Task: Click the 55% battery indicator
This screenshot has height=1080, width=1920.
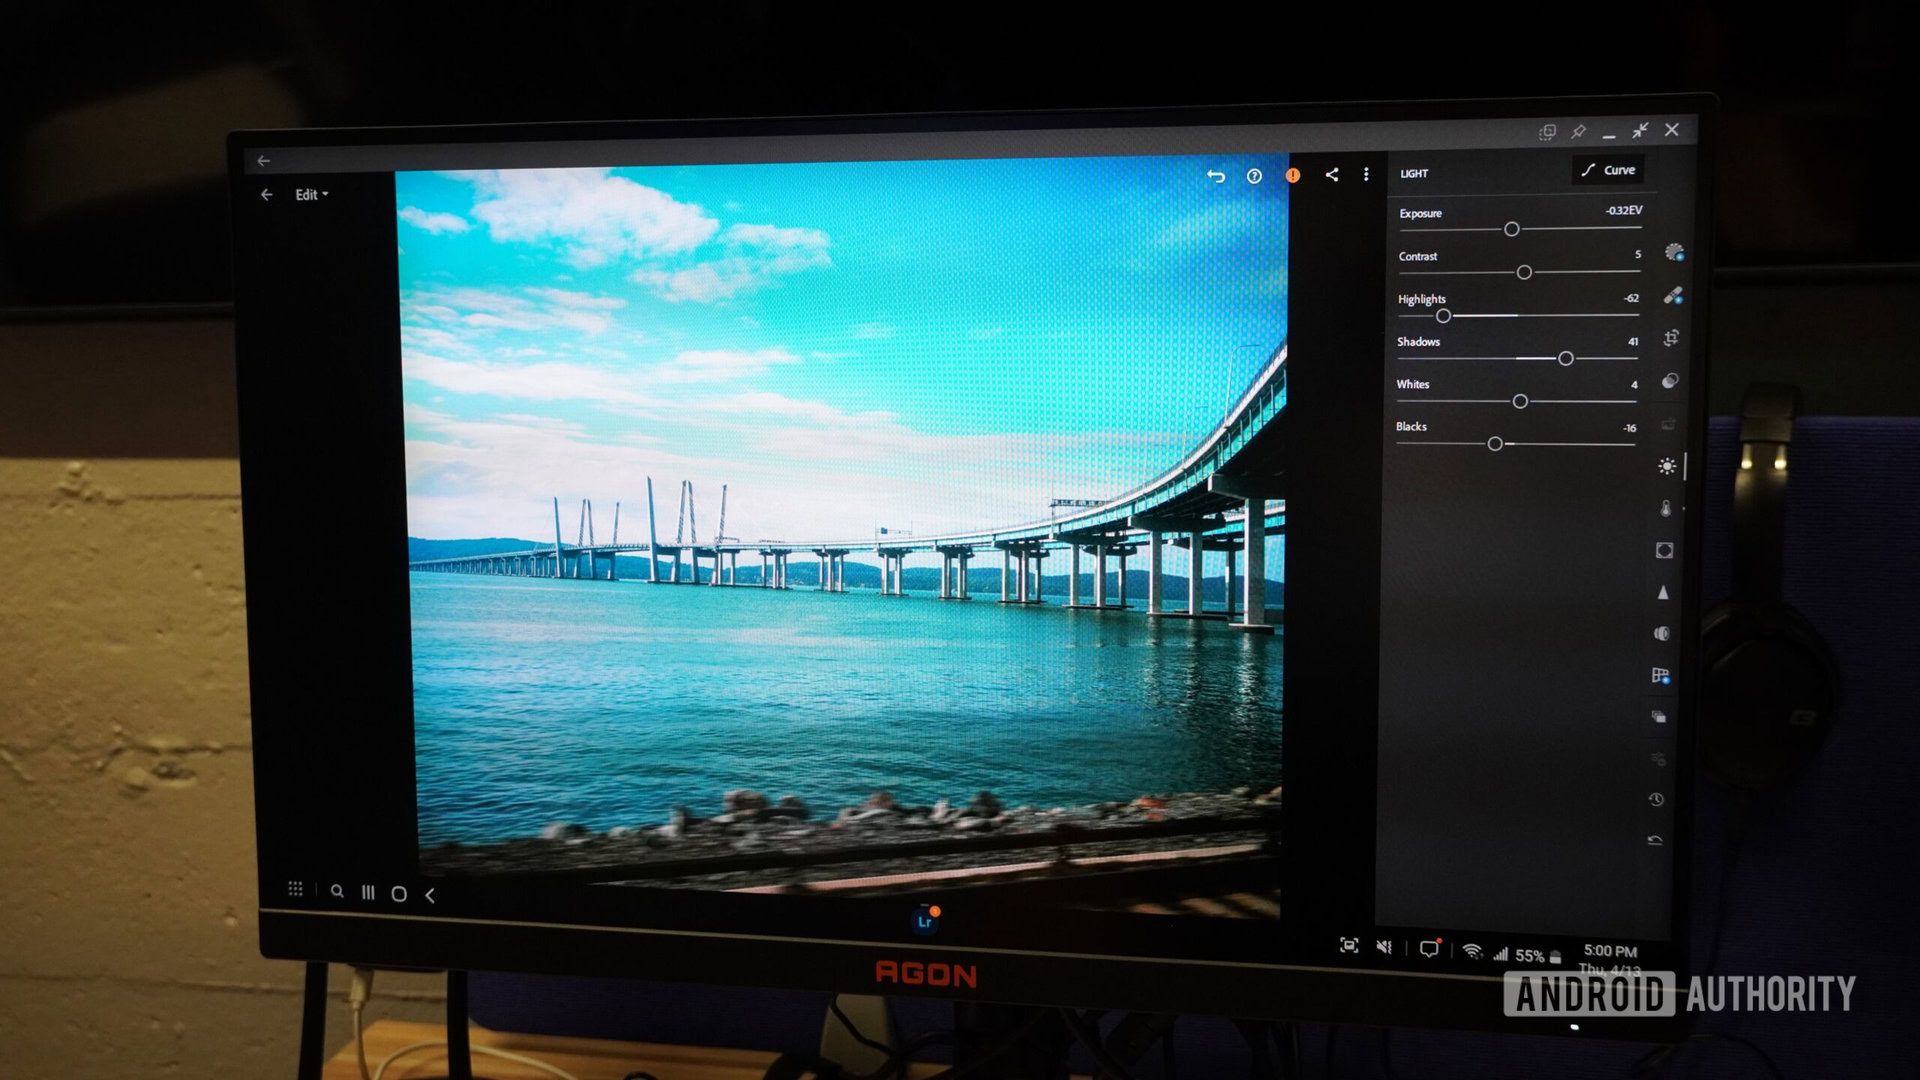Action: click(1537, 956)
